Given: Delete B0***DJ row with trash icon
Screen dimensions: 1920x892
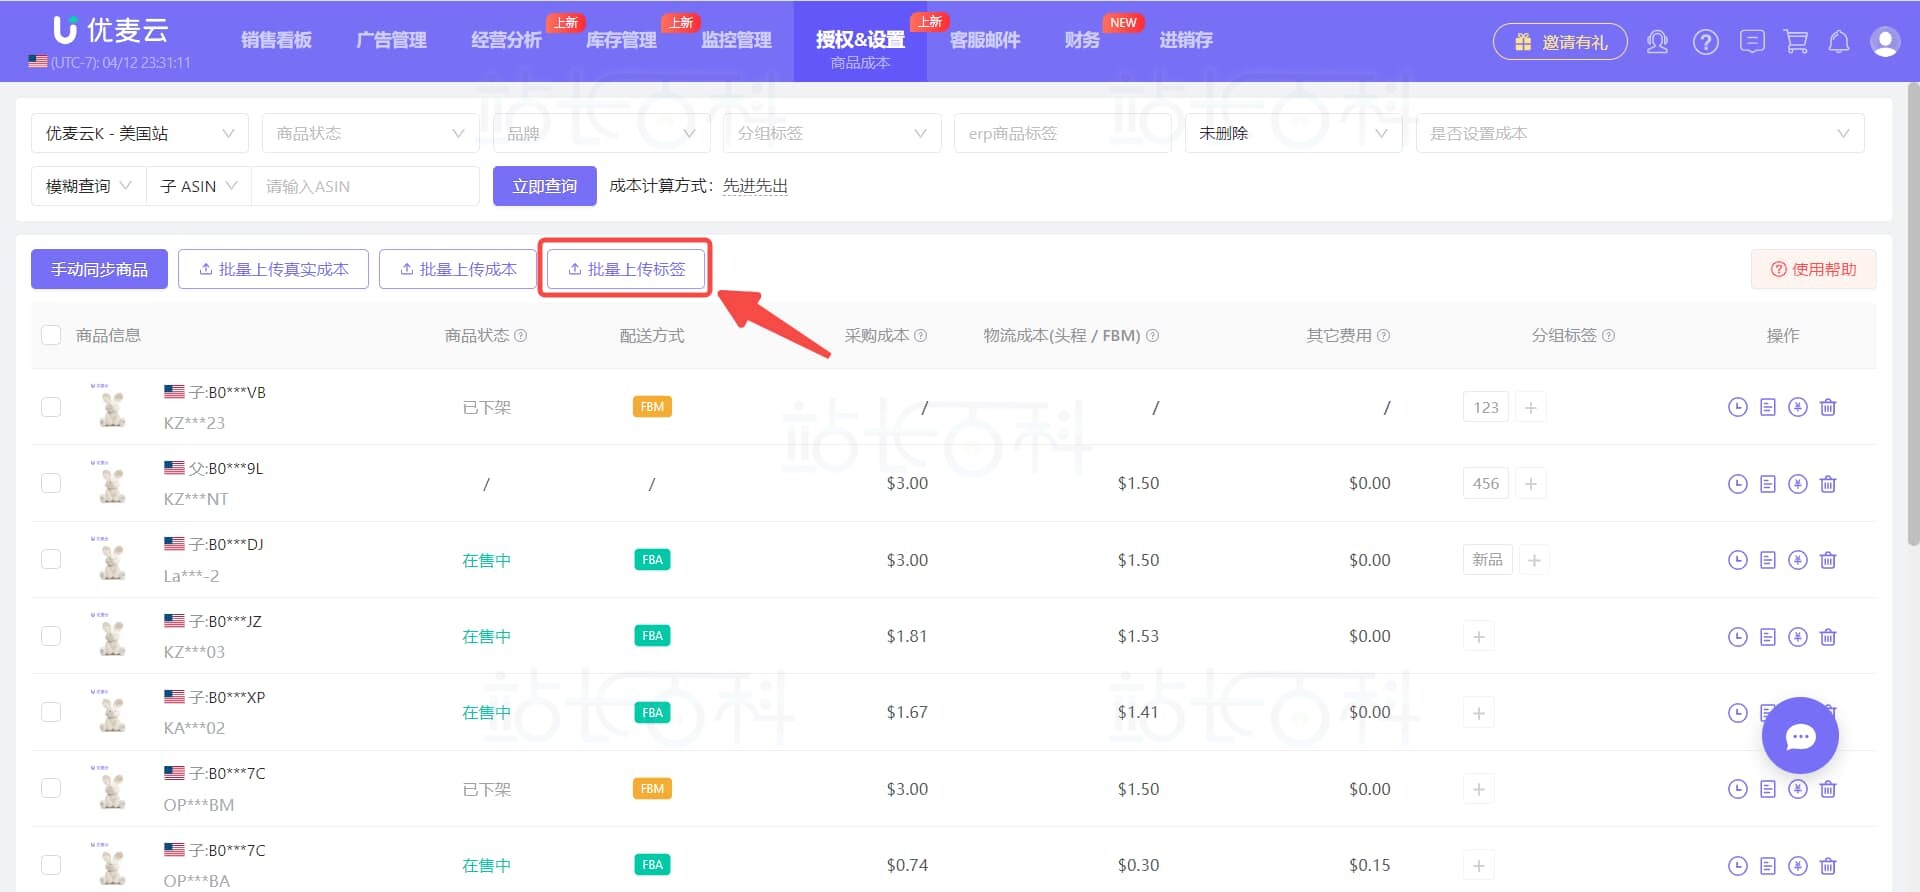Looking at the screenshot, I should point(1828,560).
